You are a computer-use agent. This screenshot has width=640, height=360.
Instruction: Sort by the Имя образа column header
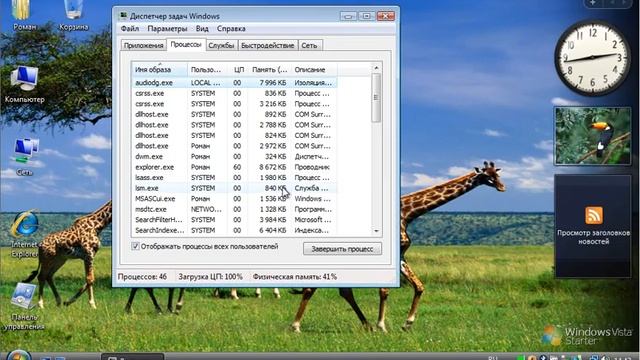coord(160,69)
